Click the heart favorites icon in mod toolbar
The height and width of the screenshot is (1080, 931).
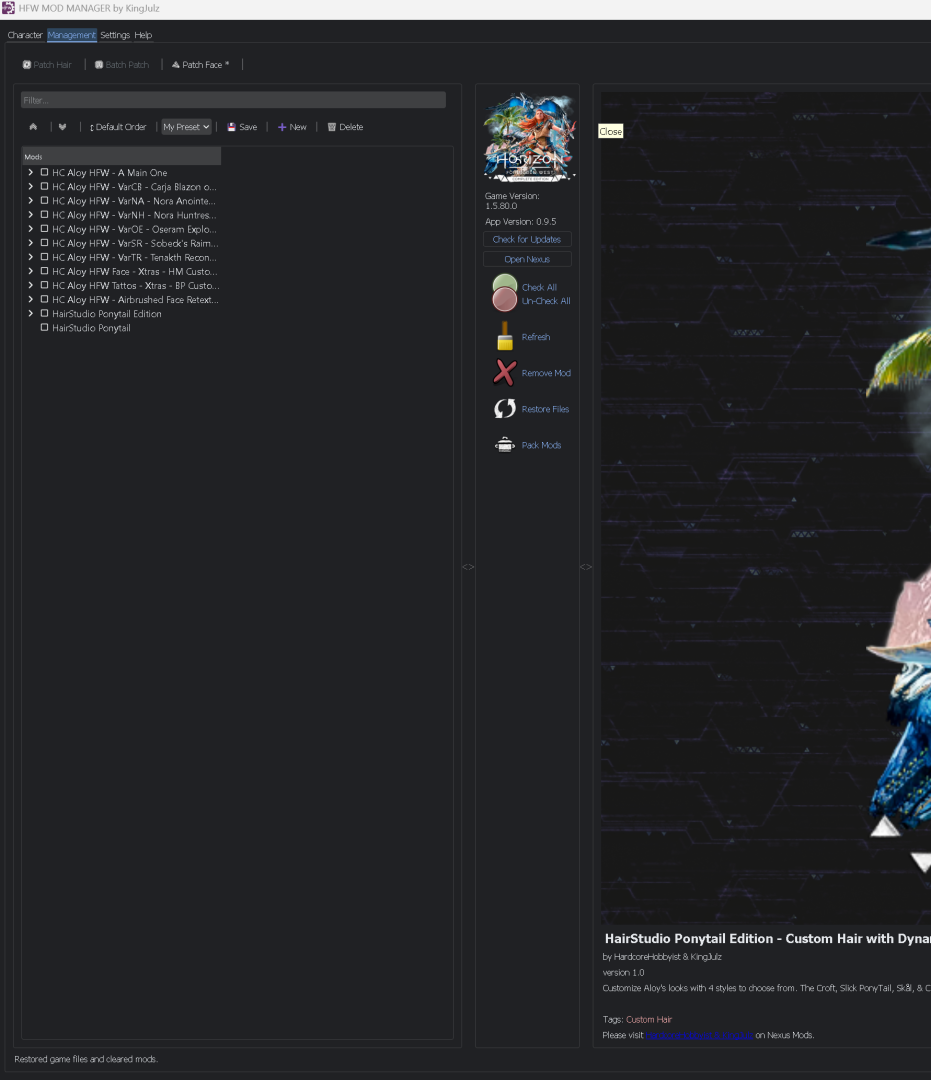click(63, 127)
